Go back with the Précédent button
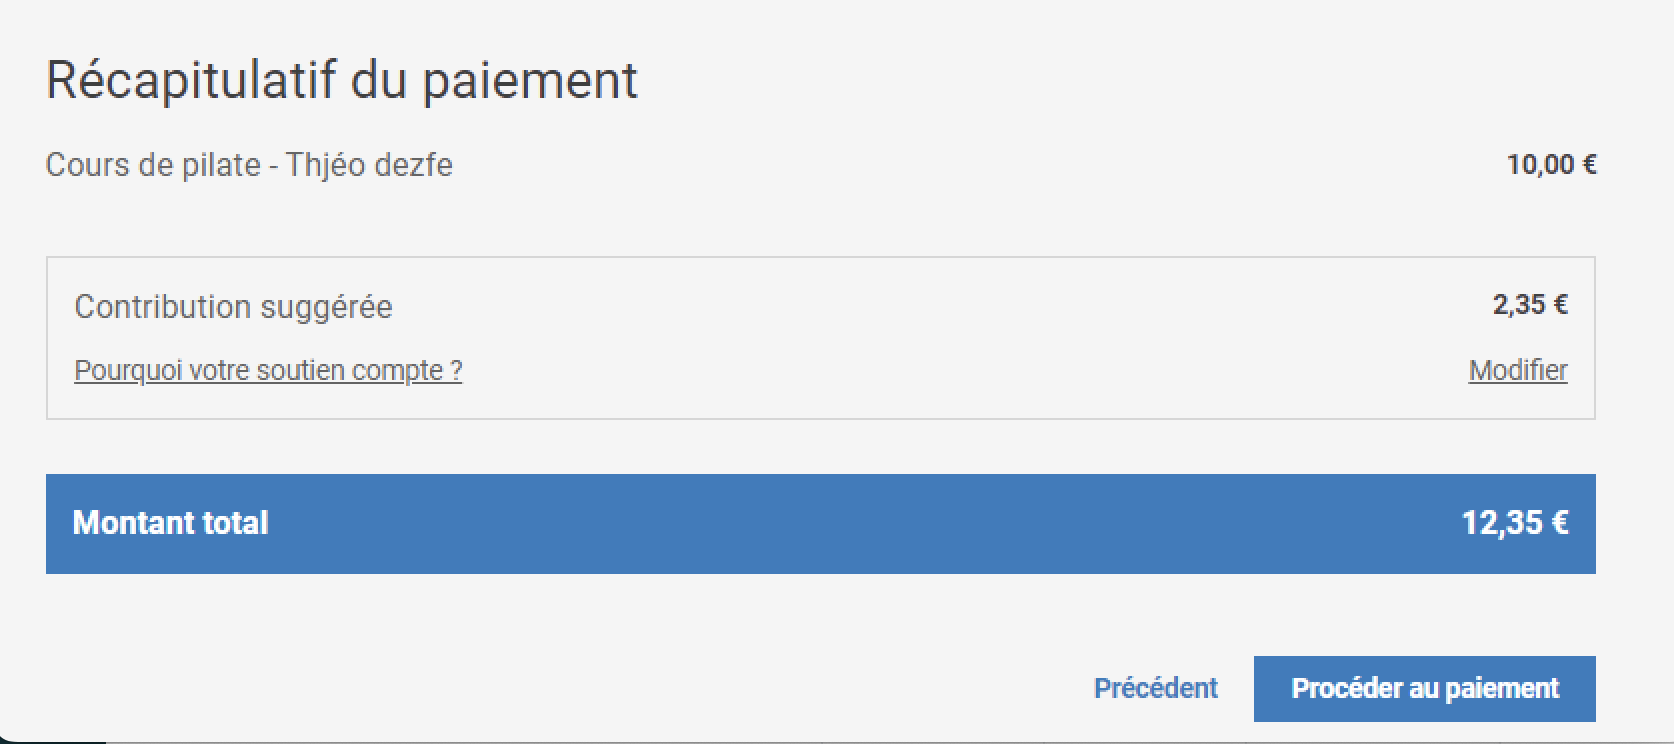 click(x=1155, y=688)
